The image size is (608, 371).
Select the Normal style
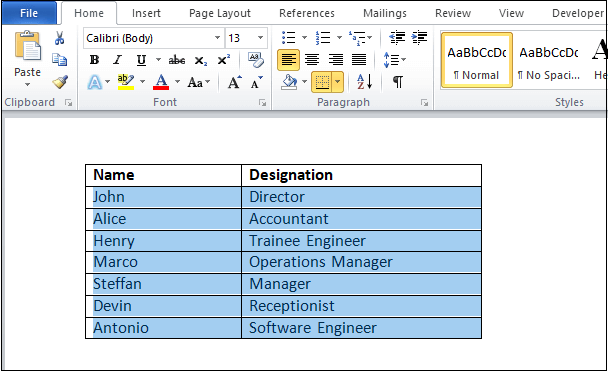[x=477, y=60]
